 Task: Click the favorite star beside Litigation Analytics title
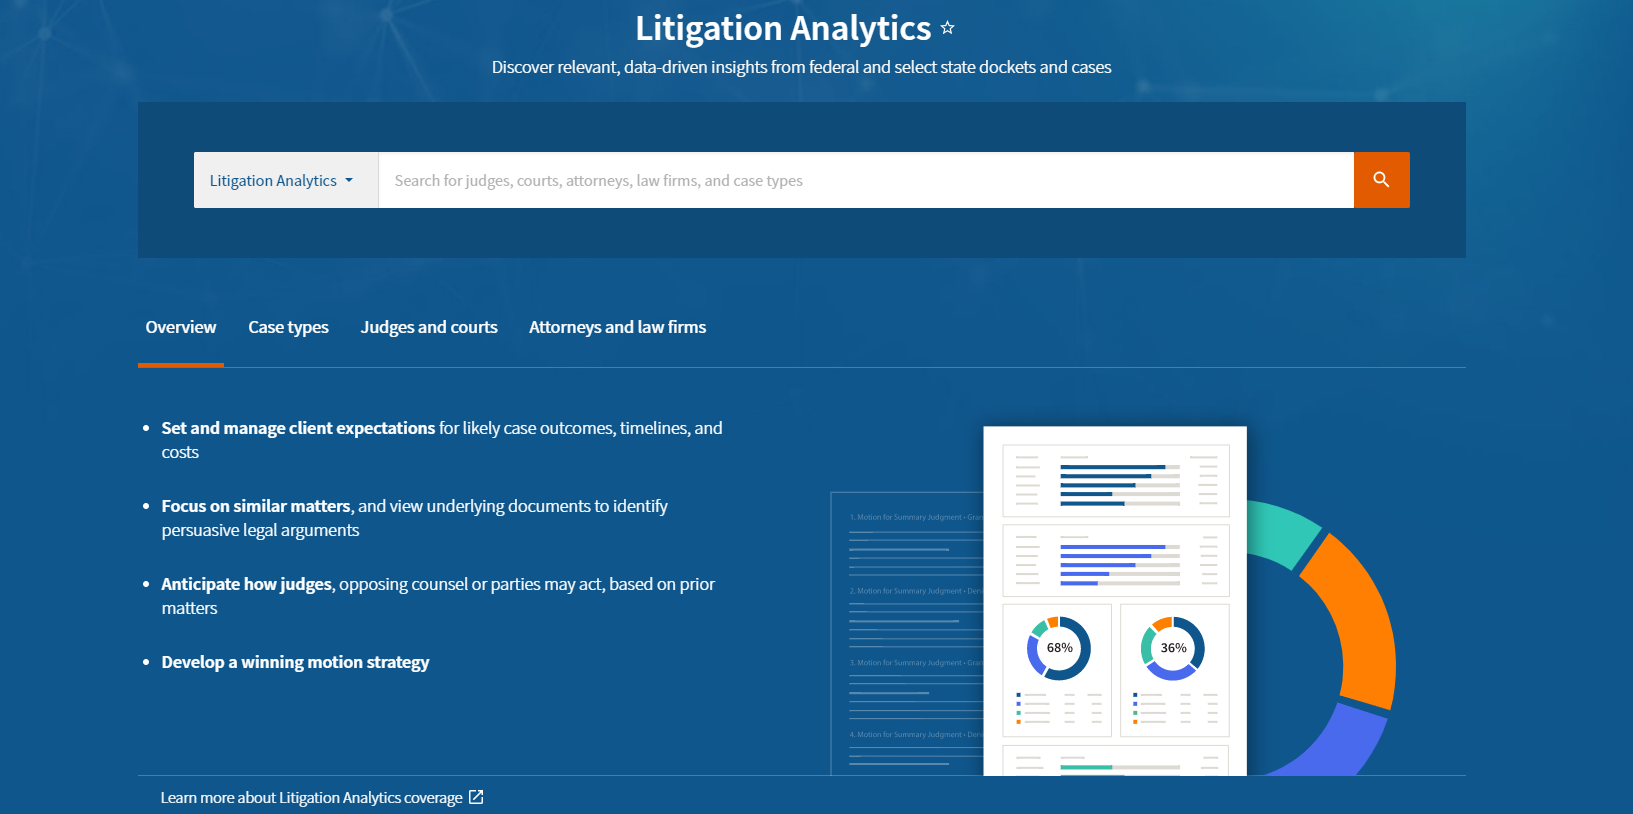(947, 28)
